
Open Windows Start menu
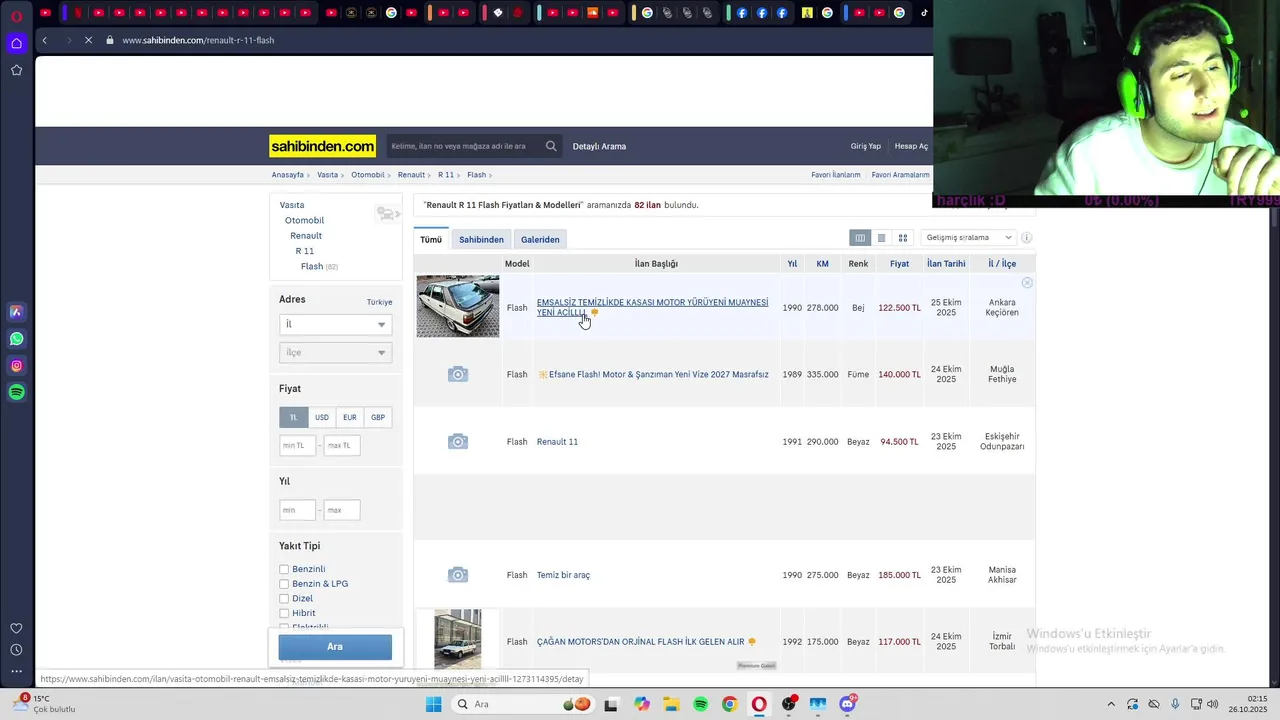point(433,704)
